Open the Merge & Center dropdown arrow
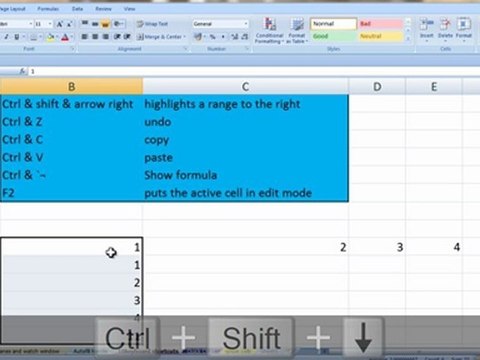Image resolution: width=480 pixels, height=360 pixels. click(x=185, y=37)
